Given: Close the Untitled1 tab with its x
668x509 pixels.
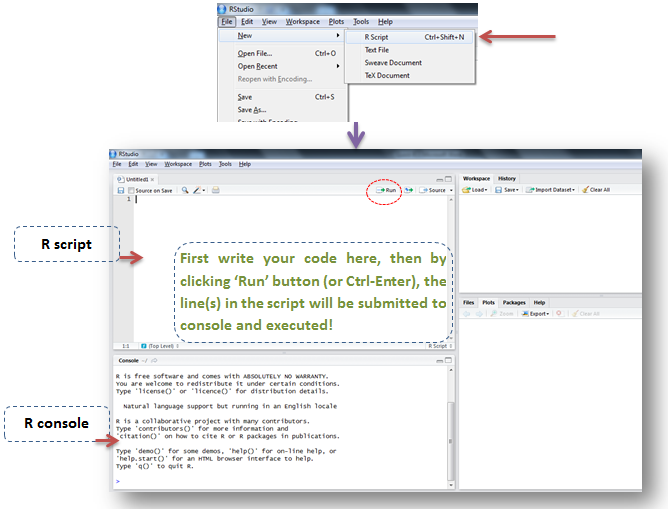Looking at the screenshot, I should [x=152, y=179].
